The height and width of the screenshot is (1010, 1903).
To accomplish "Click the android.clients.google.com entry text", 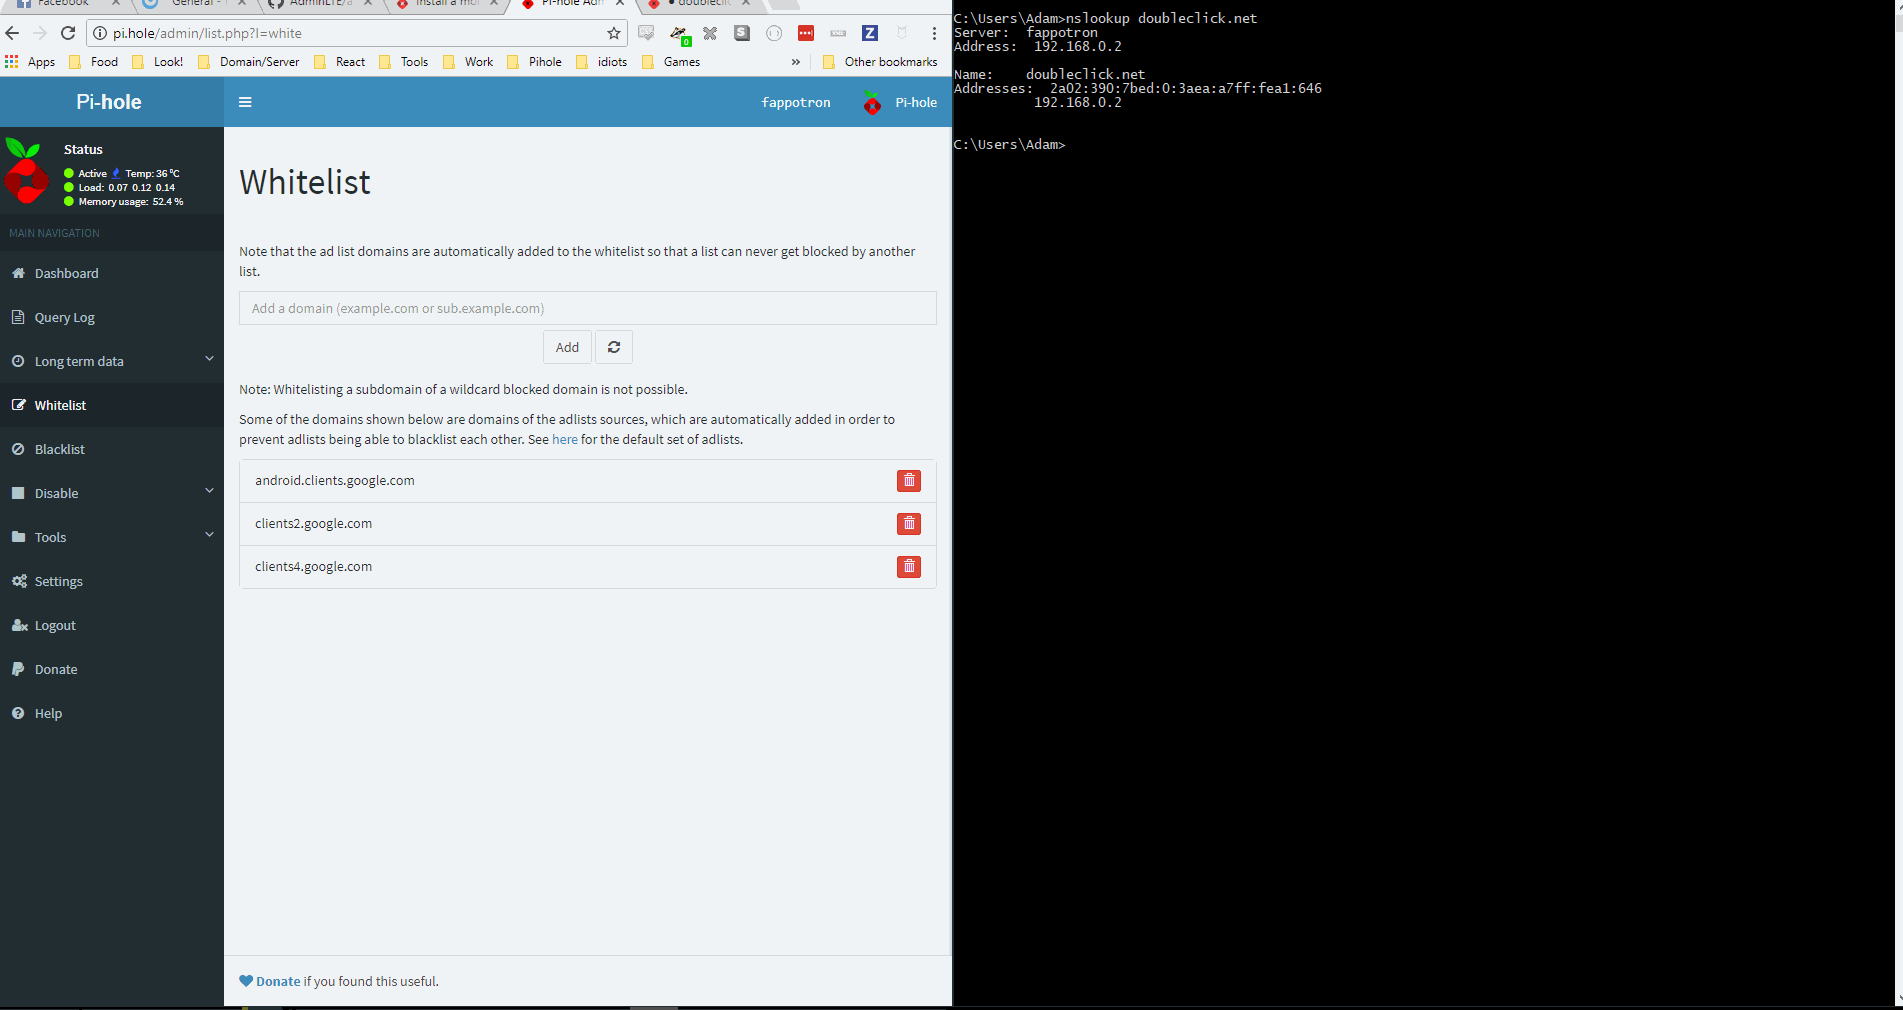I will tap(335, 481).
